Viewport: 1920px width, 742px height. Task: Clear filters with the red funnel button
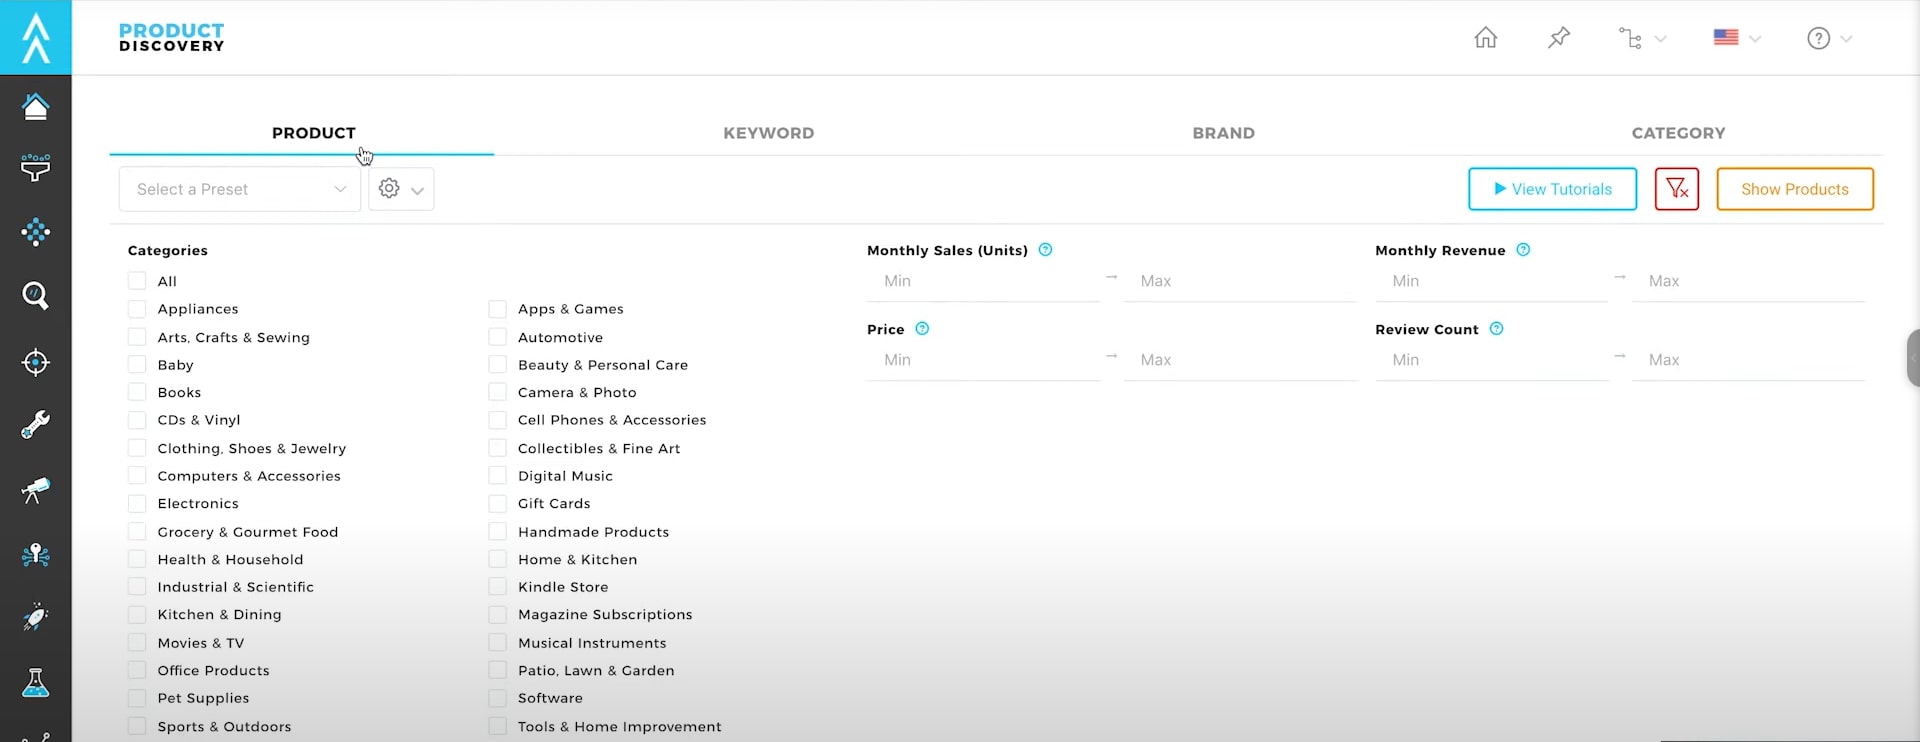(1677, 189)
